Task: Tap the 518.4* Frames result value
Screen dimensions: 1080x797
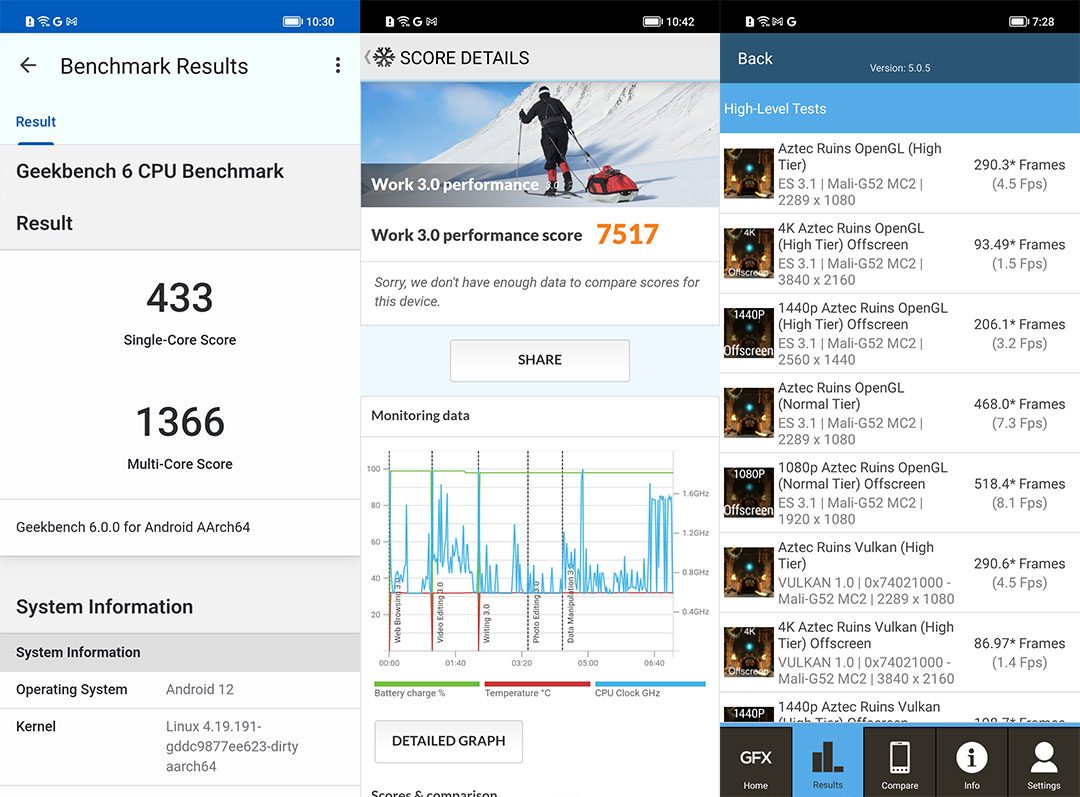Action: tap(1019, 484)
